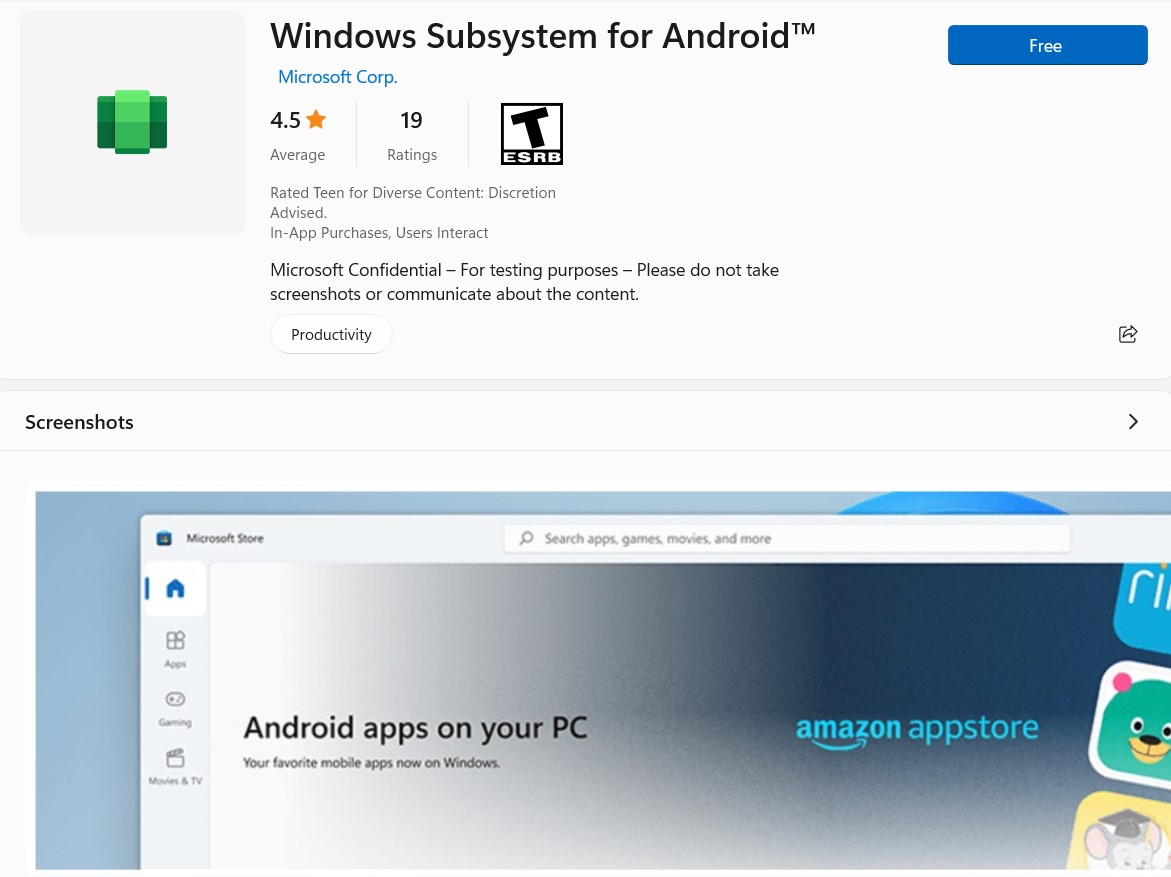Click the ESRB Teen rating icon

pos(531,133)
